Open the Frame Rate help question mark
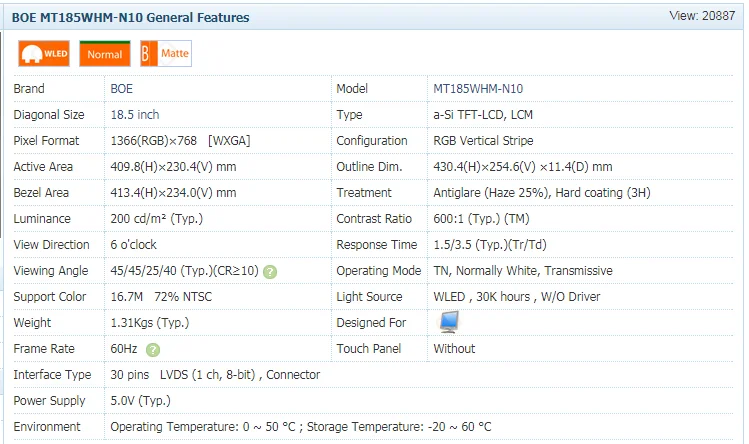 153,349
